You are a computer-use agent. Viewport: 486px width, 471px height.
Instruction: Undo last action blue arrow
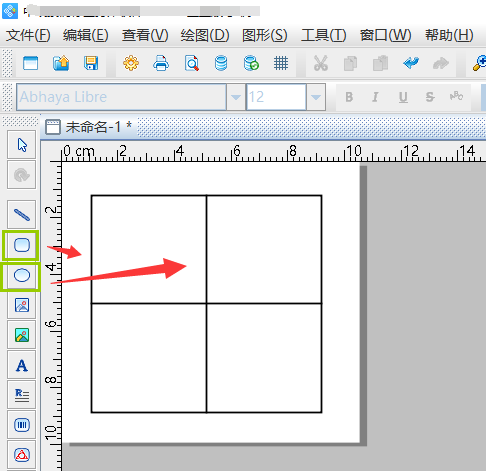coord(411,63)
